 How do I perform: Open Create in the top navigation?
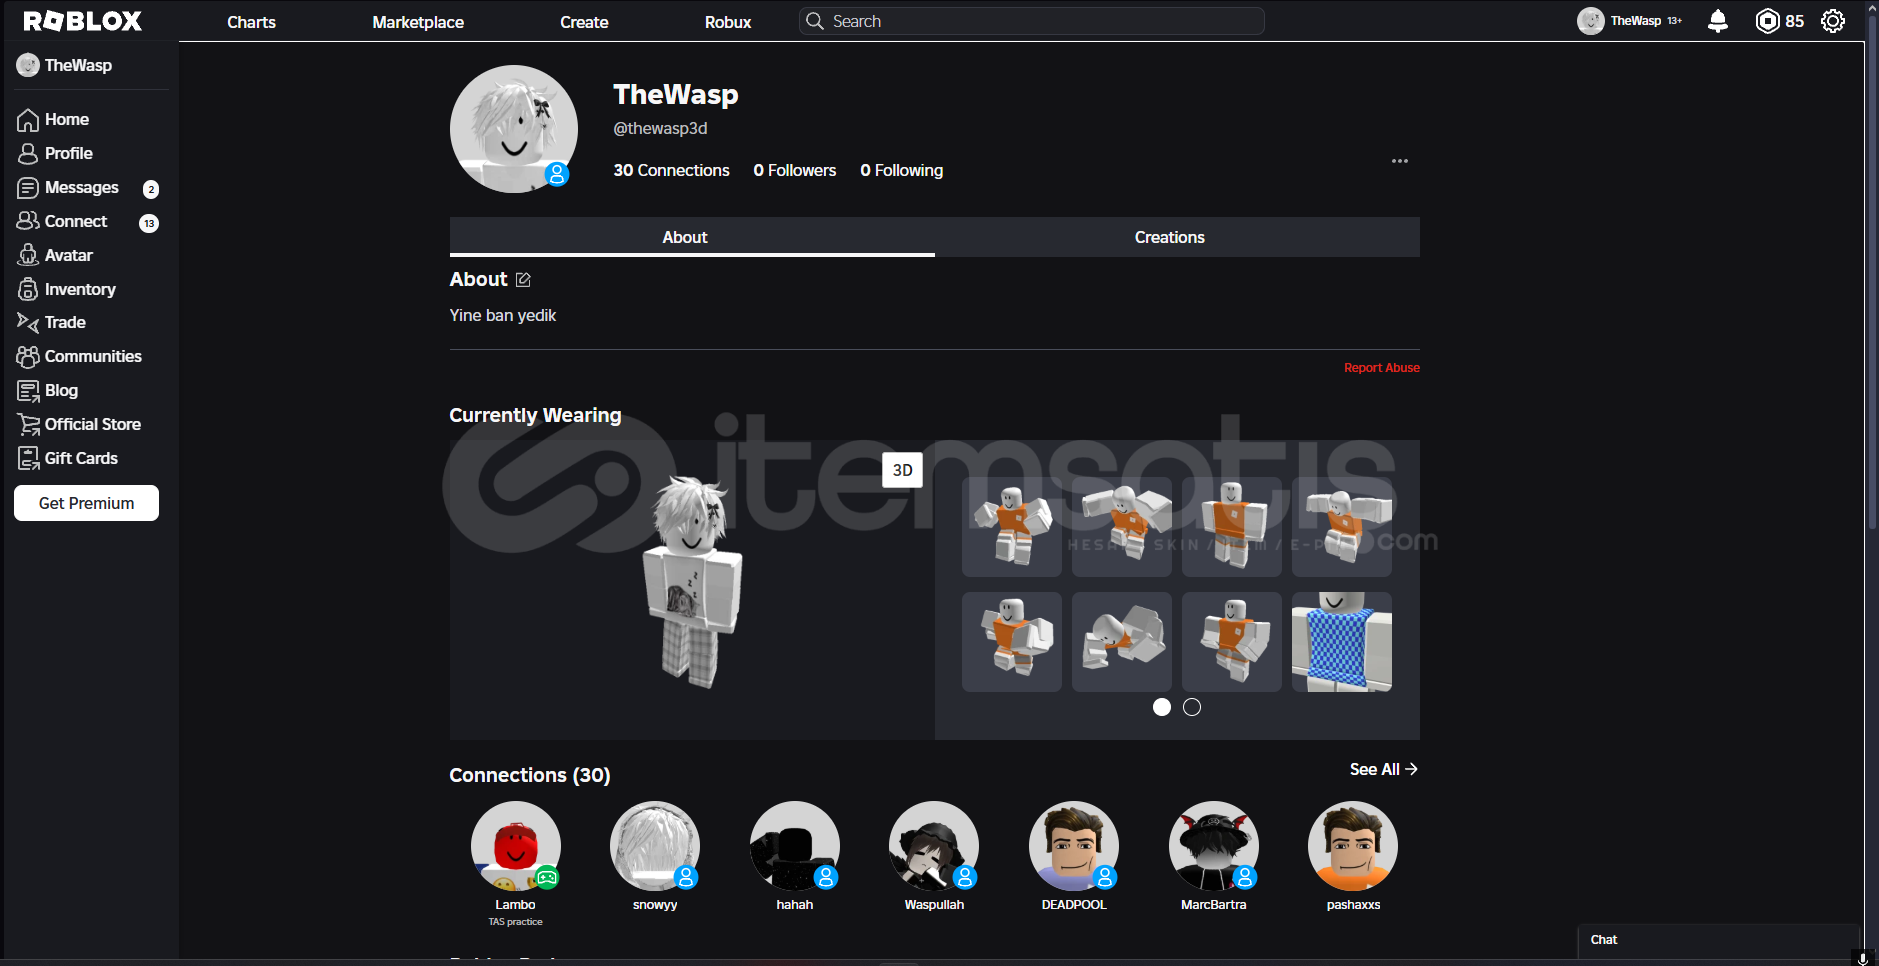pos(584,22)
